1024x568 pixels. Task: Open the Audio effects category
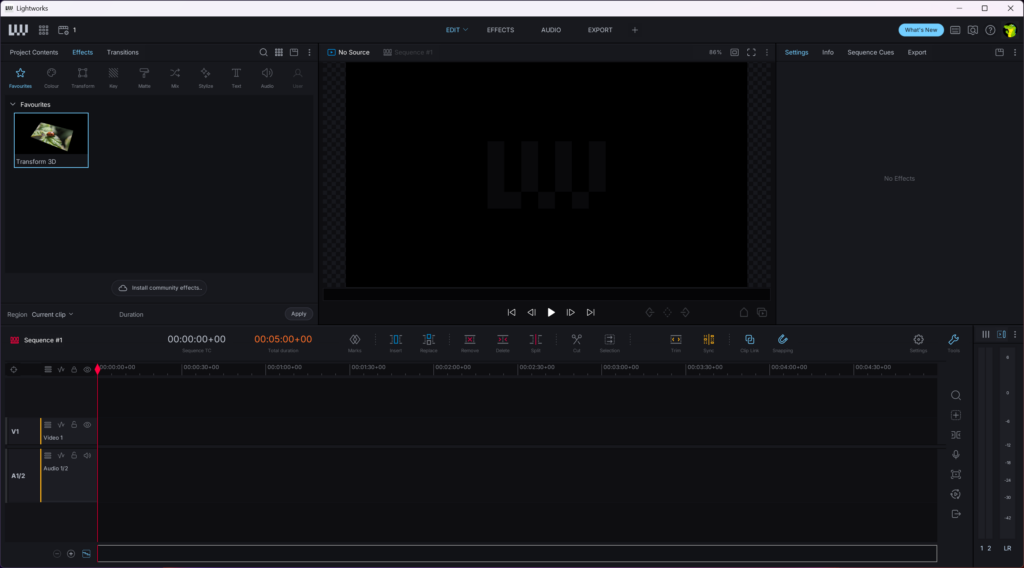[267, 77]
